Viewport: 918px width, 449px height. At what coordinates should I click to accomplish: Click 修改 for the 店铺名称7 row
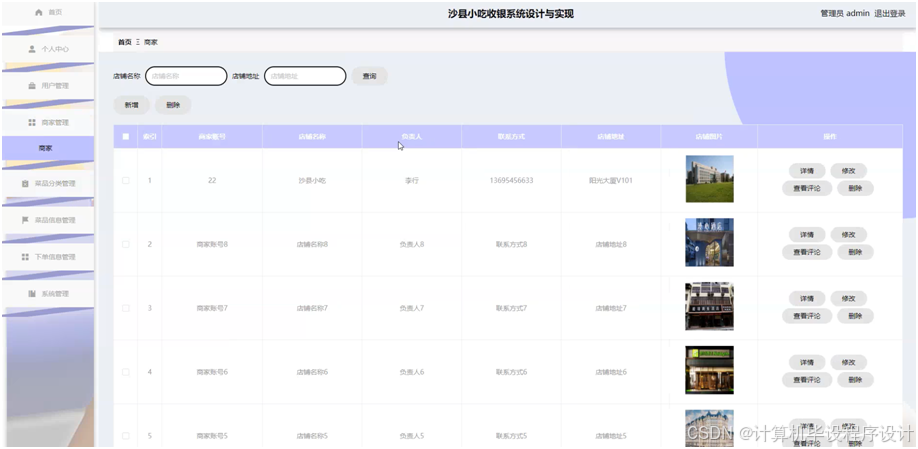click(x=848, y=299)
